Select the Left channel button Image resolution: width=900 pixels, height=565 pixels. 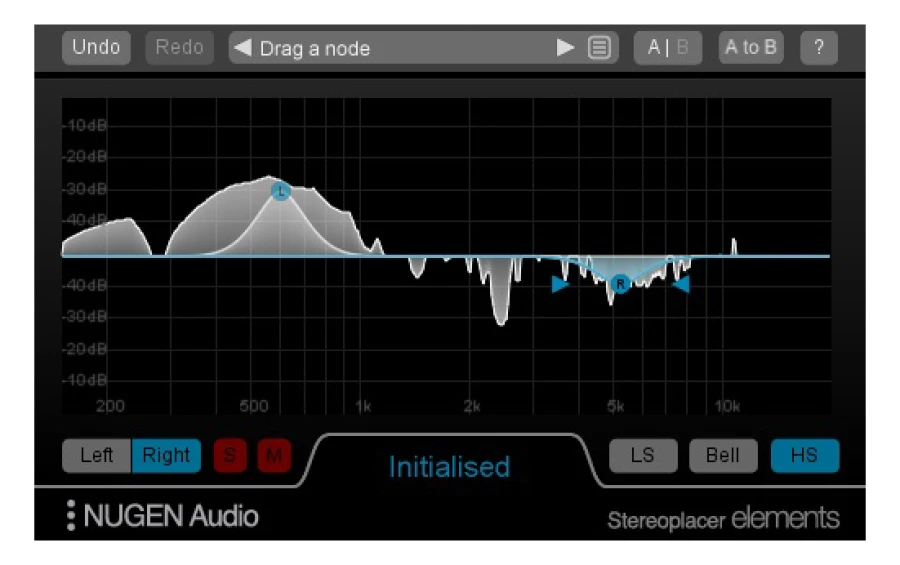[x=96, y=455]
